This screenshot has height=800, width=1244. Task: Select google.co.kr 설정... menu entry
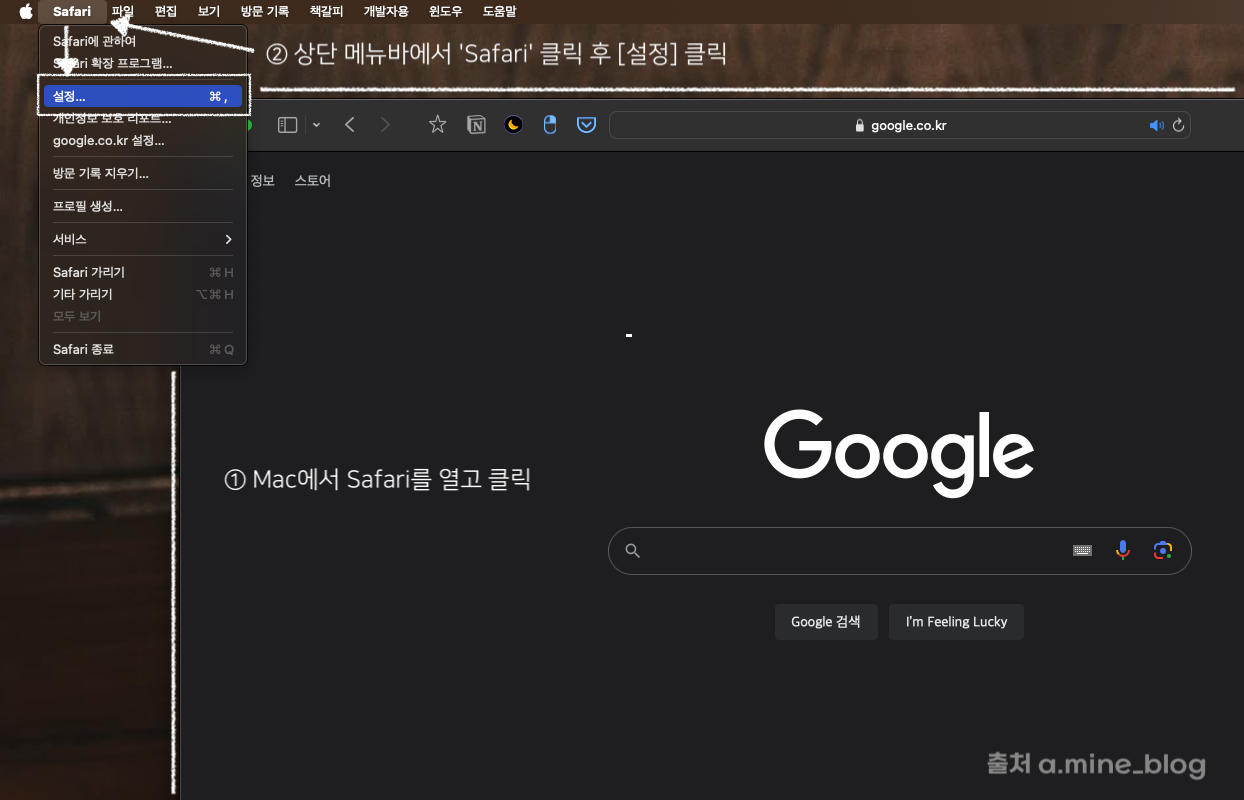[142, 141]
